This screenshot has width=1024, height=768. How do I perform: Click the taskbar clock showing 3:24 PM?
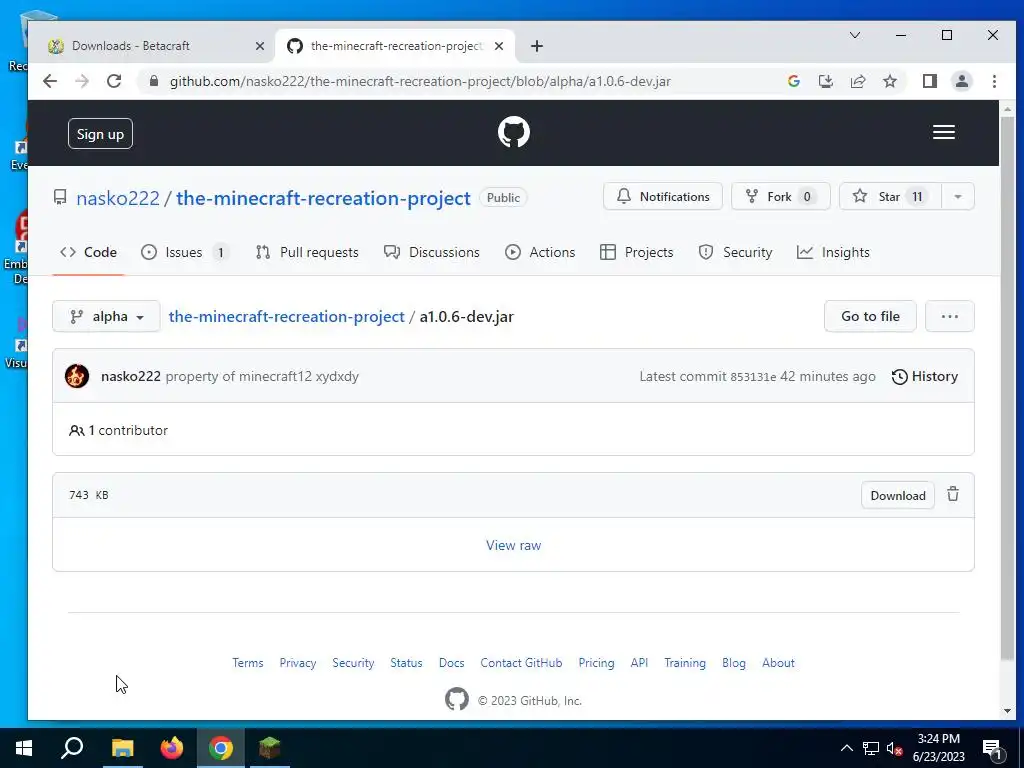938,748
